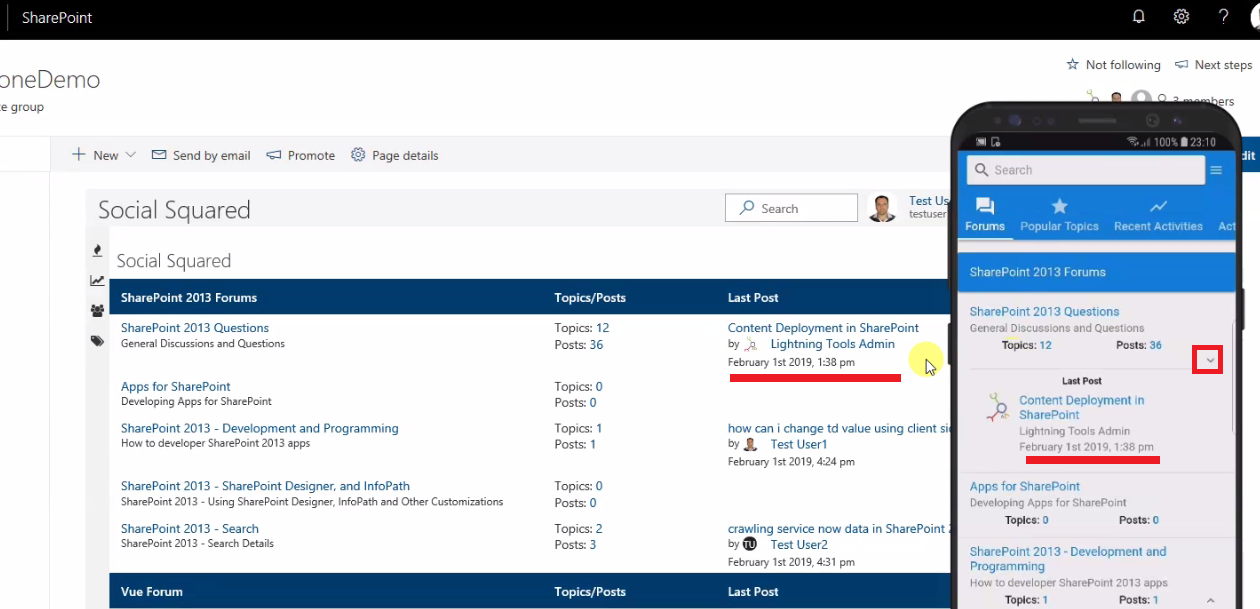Collapse SharePoint 2013 Questions chevron on phone
1260x609 pixels.
pos(1209,360)
